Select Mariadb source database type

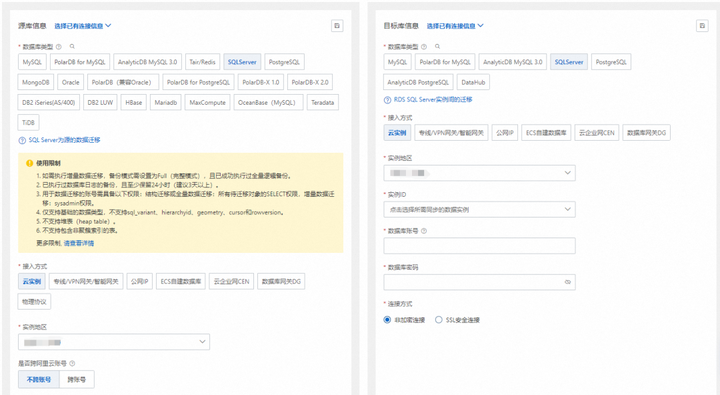coord(166,102)
